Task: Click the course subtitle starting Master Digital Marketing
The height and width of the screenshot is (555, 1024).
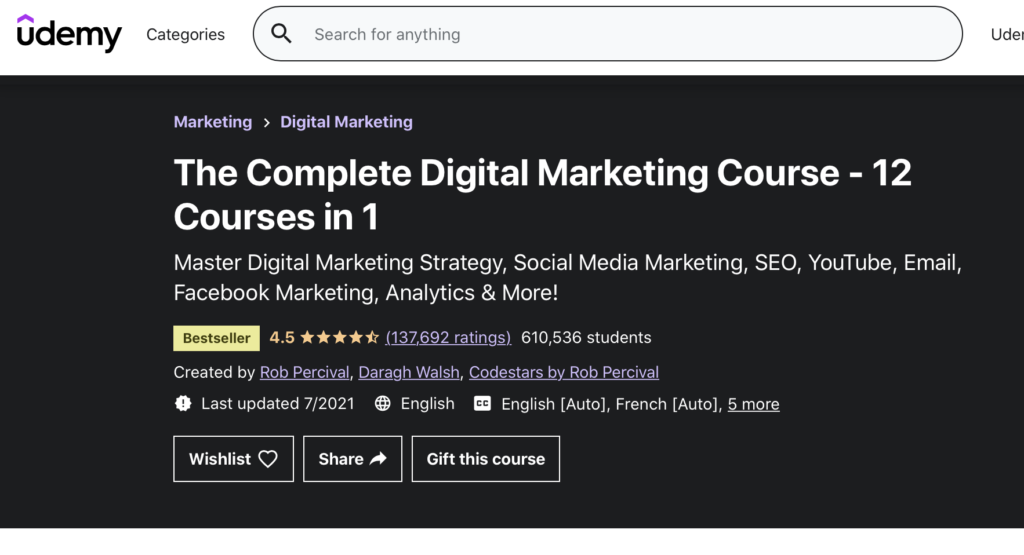Action: [568, 278]
